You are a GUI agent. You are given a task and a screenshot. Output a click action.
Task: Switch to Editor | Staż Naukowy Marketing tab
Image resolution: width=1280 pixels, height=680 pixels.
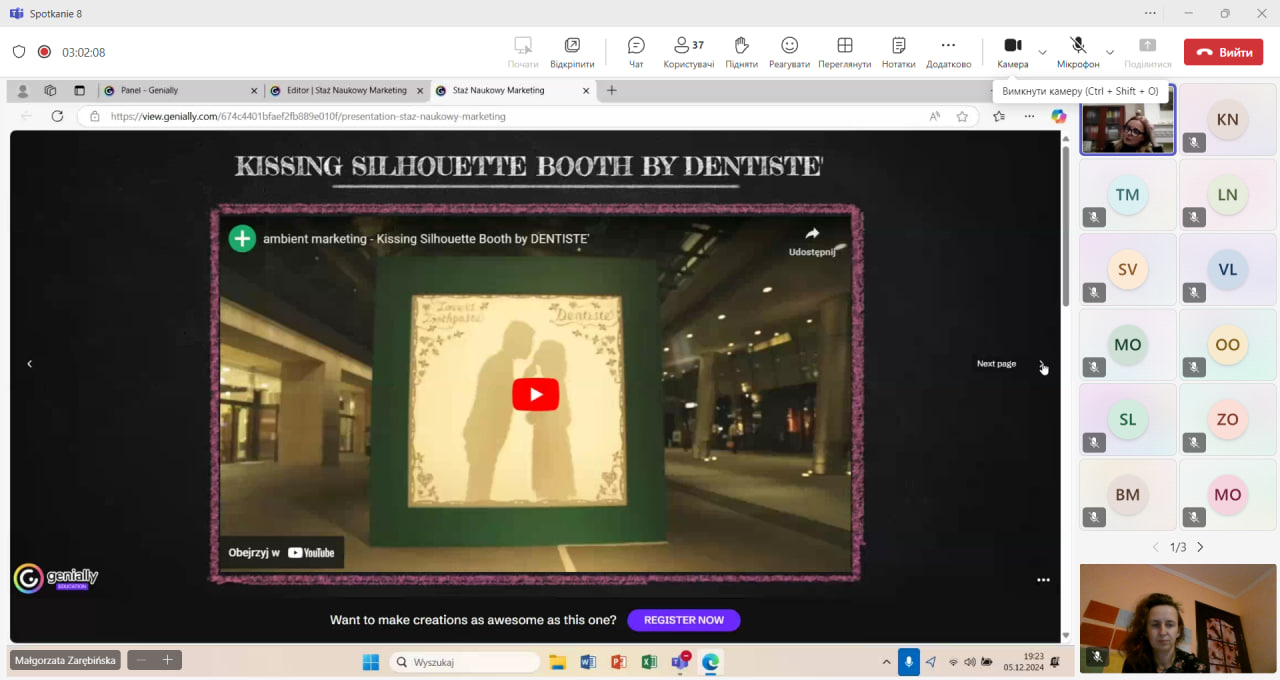346,90
